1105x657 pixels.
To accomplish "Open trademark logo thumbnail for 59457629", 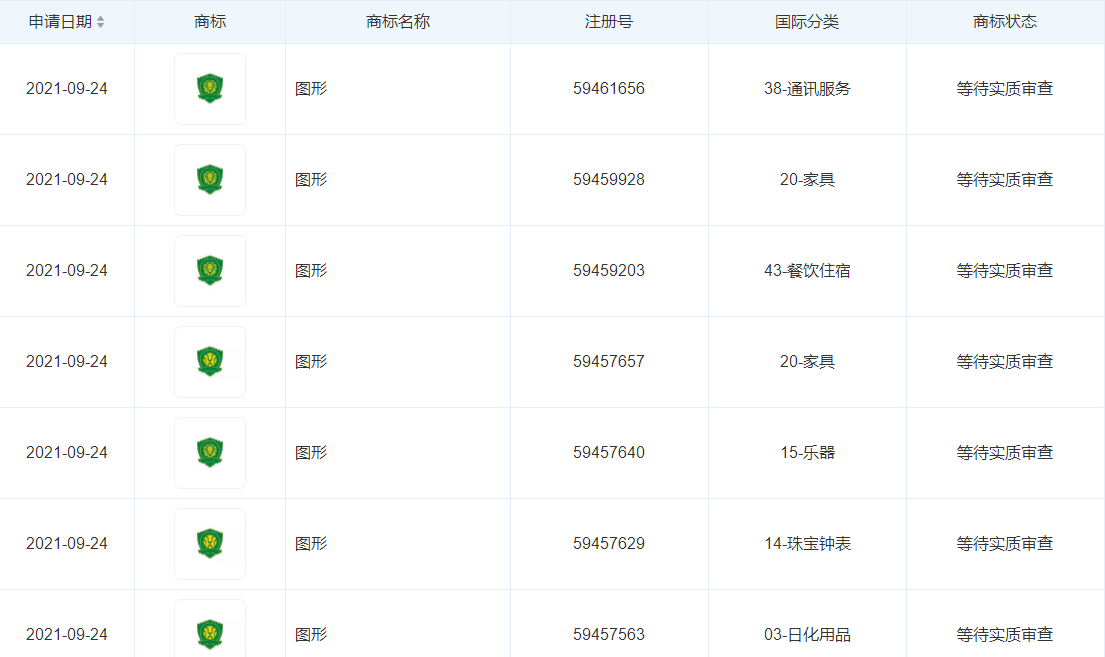I will pyautogui.click(x=210, y=544).
